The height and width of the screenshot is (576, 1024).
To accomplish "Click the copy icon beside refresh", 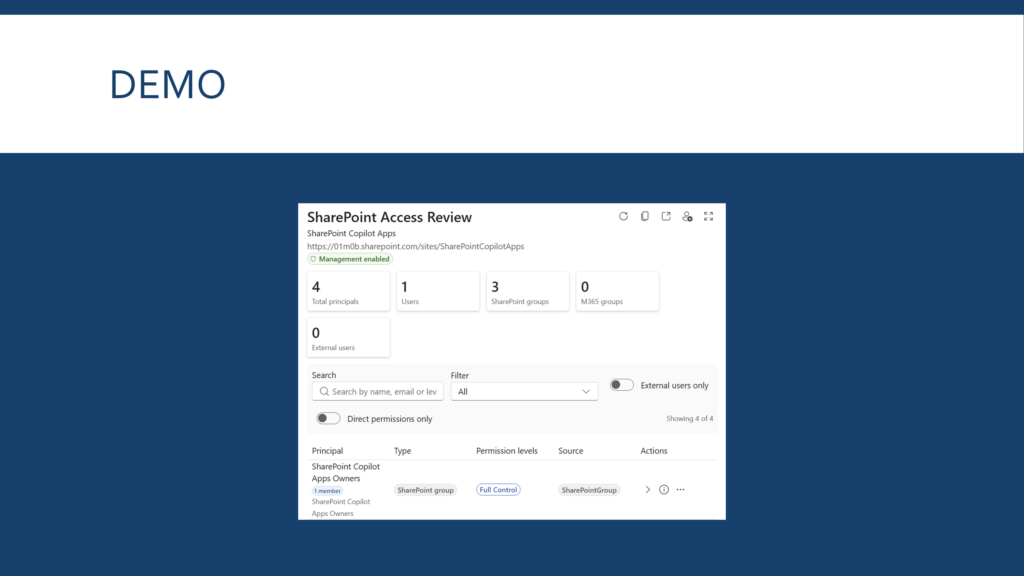I will click(645, 216).
